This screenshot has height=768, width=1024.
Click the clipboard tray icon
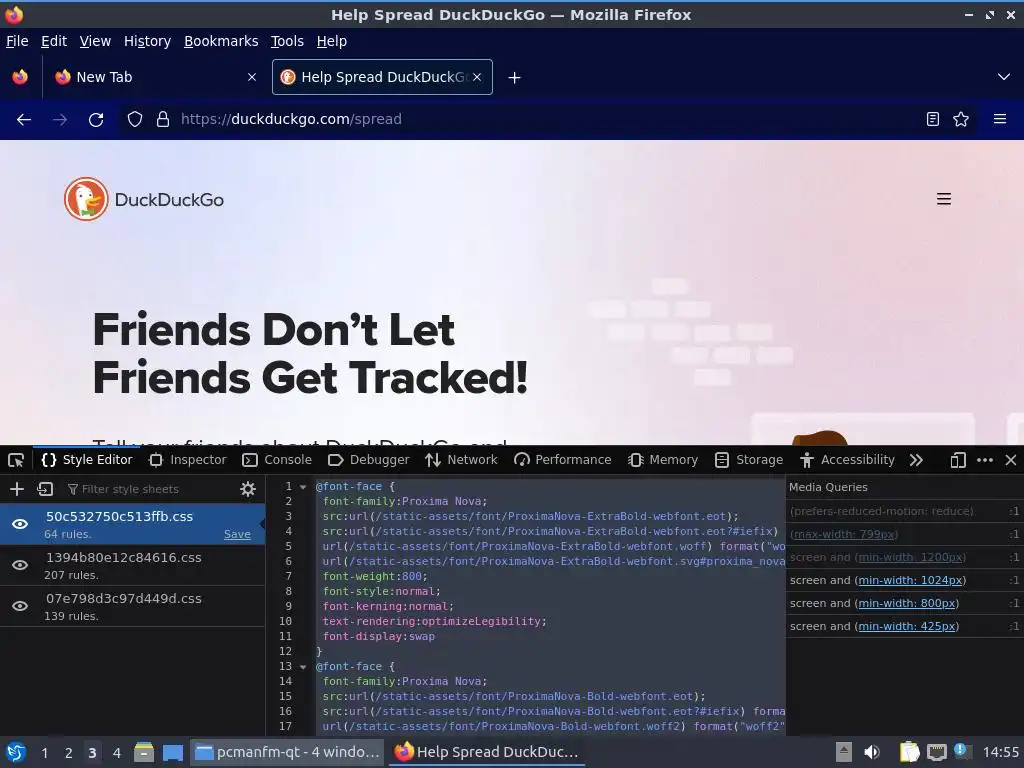909,752
